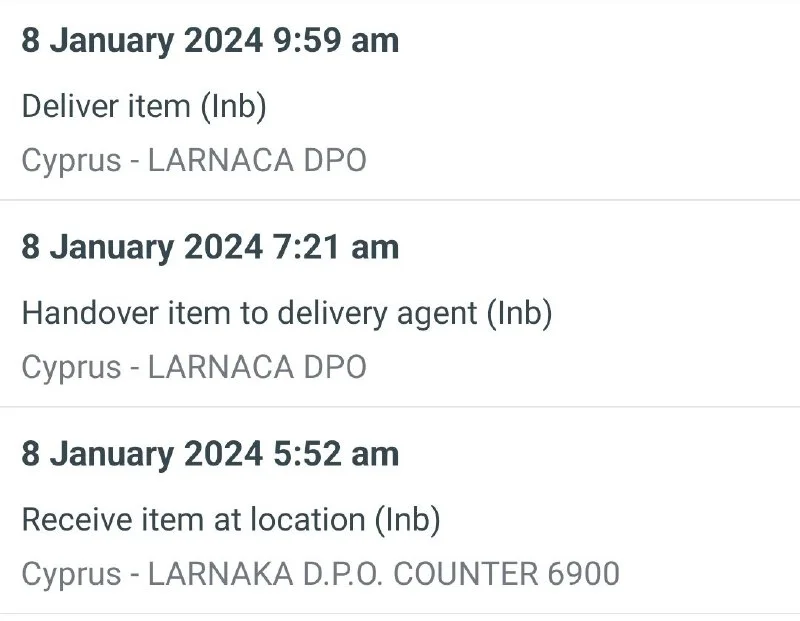
Task: Click the location under Deliver item
Action: pos(194,160)
